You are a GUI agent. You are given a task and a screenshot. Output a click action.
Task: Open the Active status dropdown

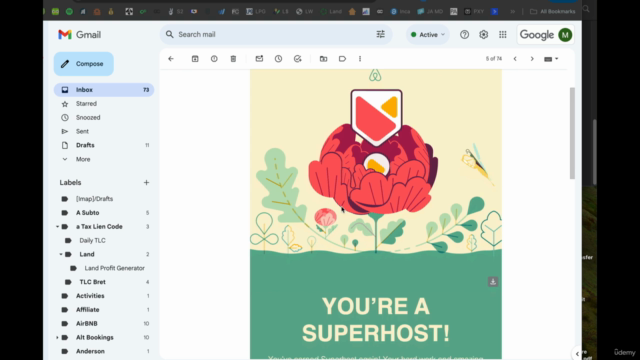point(427,35)
